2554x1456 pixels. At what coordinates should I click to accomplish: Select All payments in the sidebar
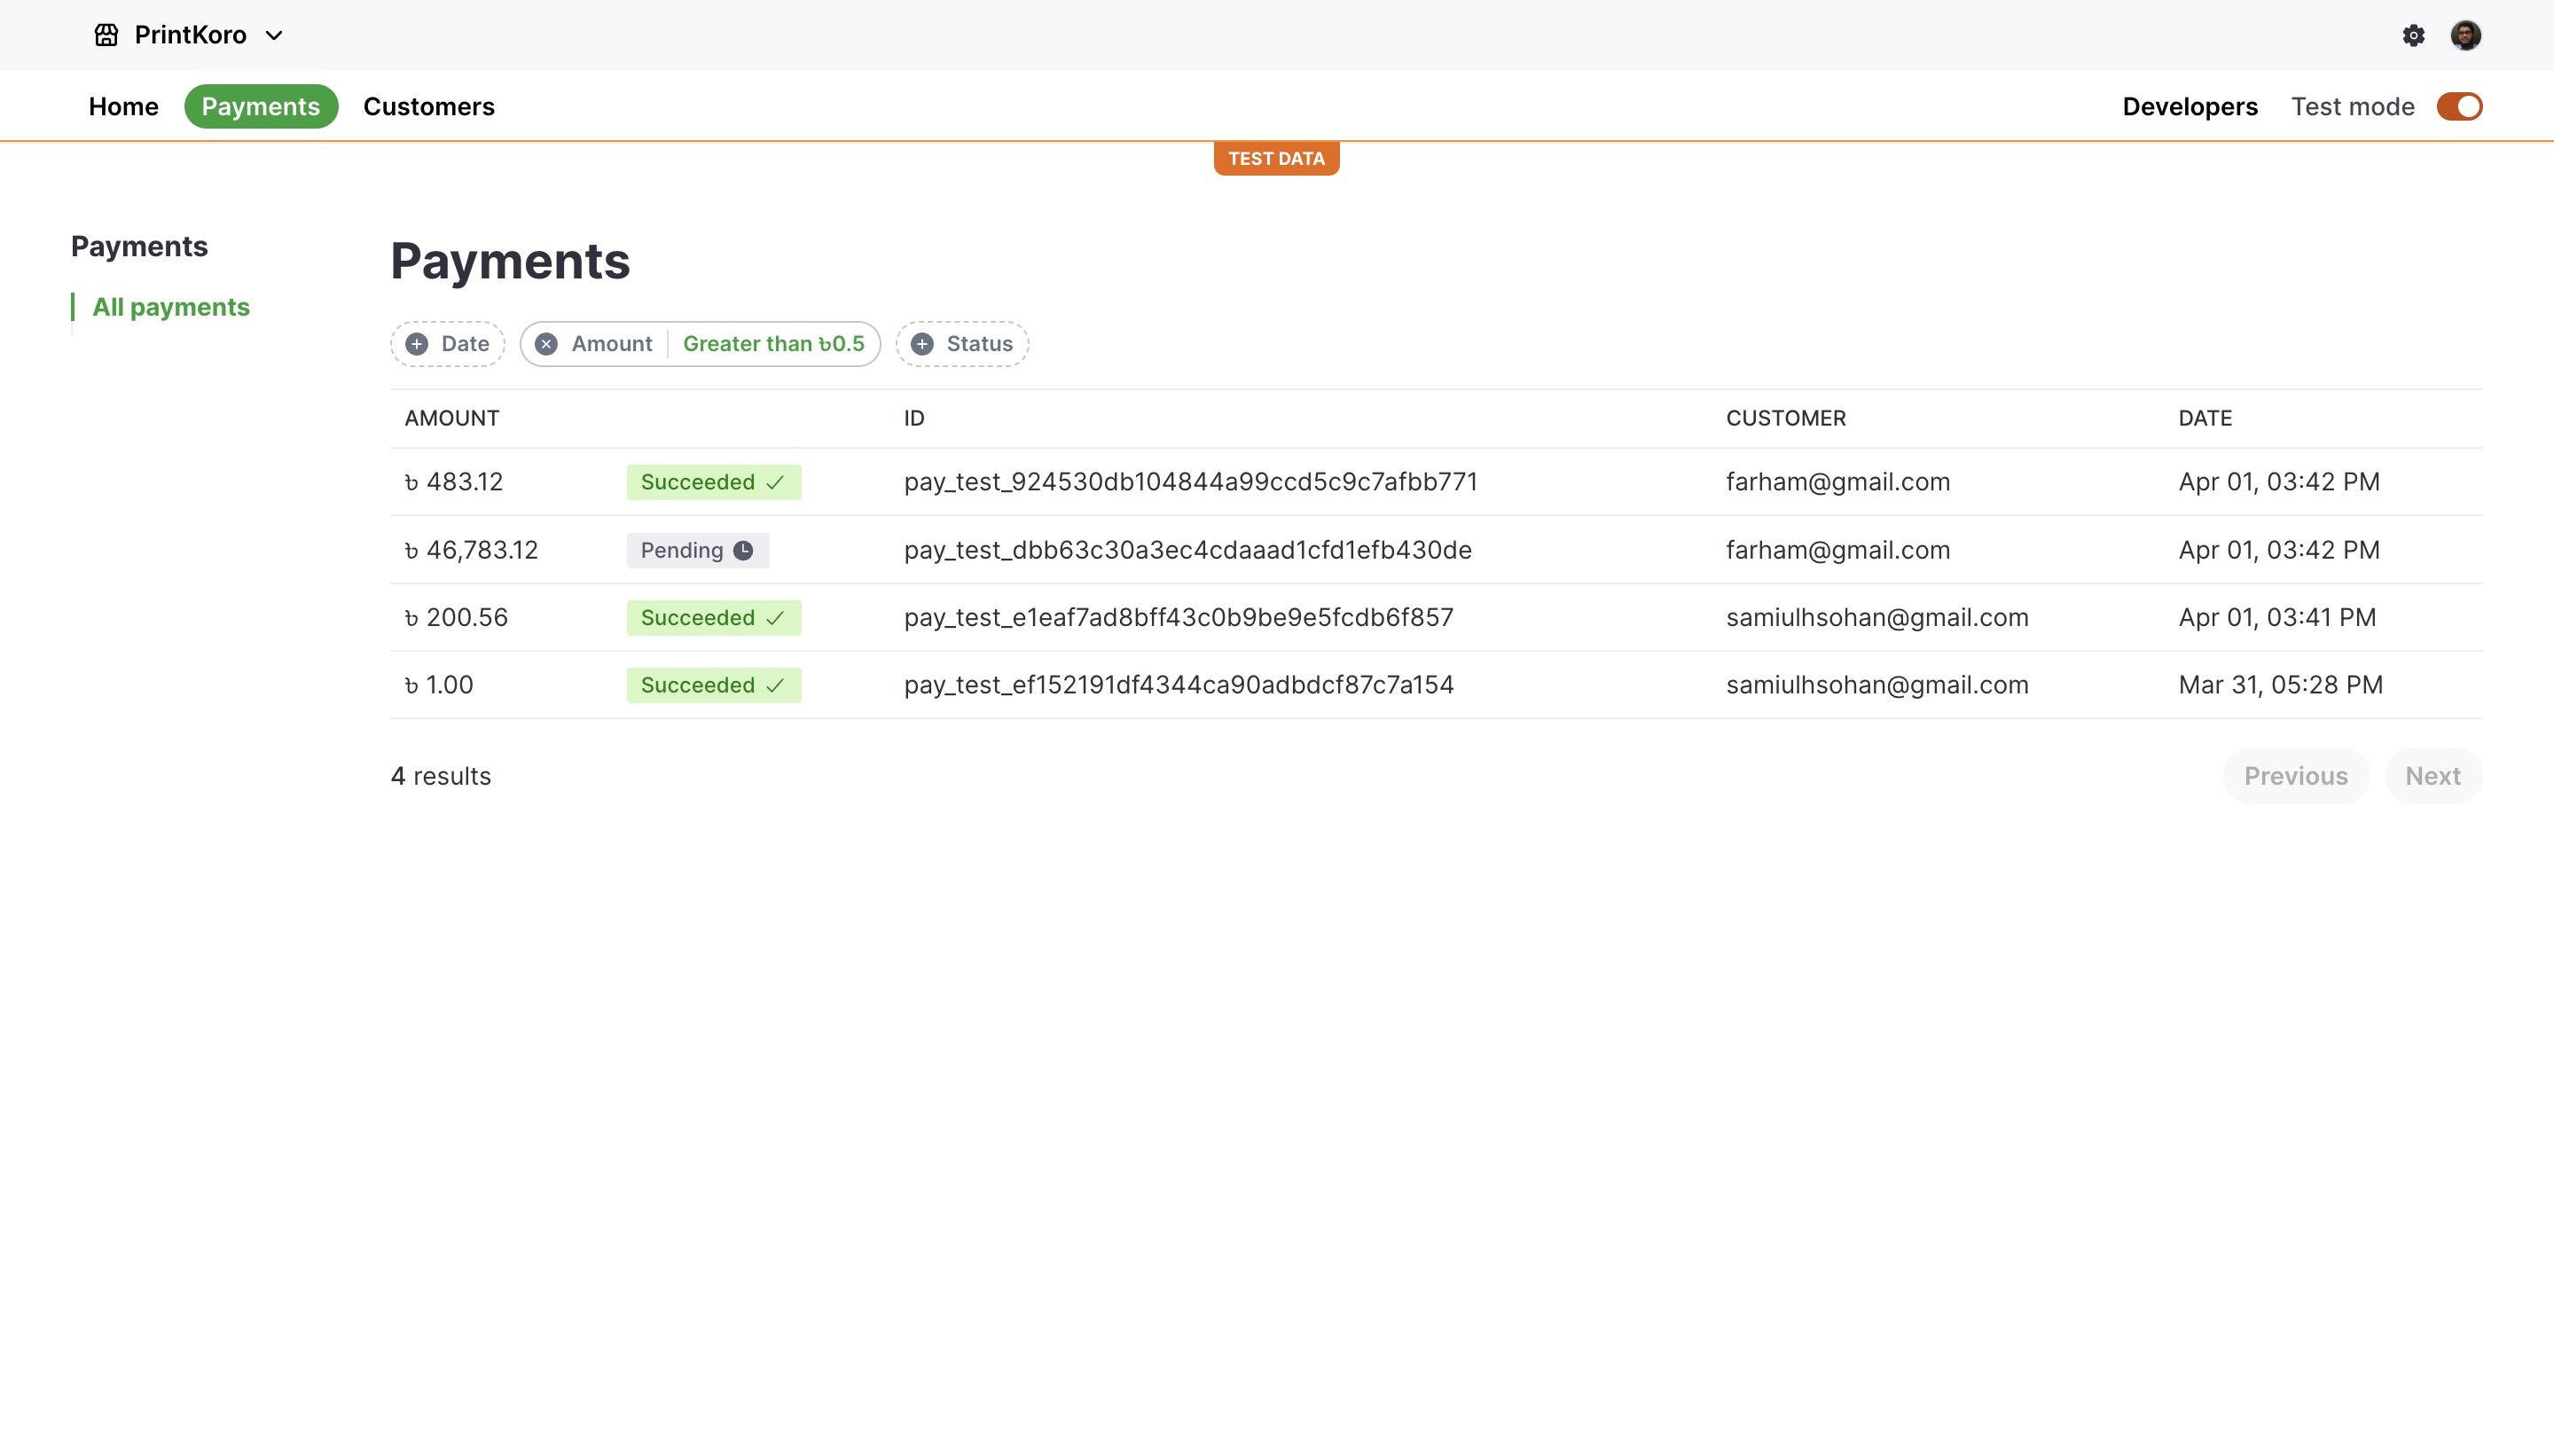coord(170,307)
